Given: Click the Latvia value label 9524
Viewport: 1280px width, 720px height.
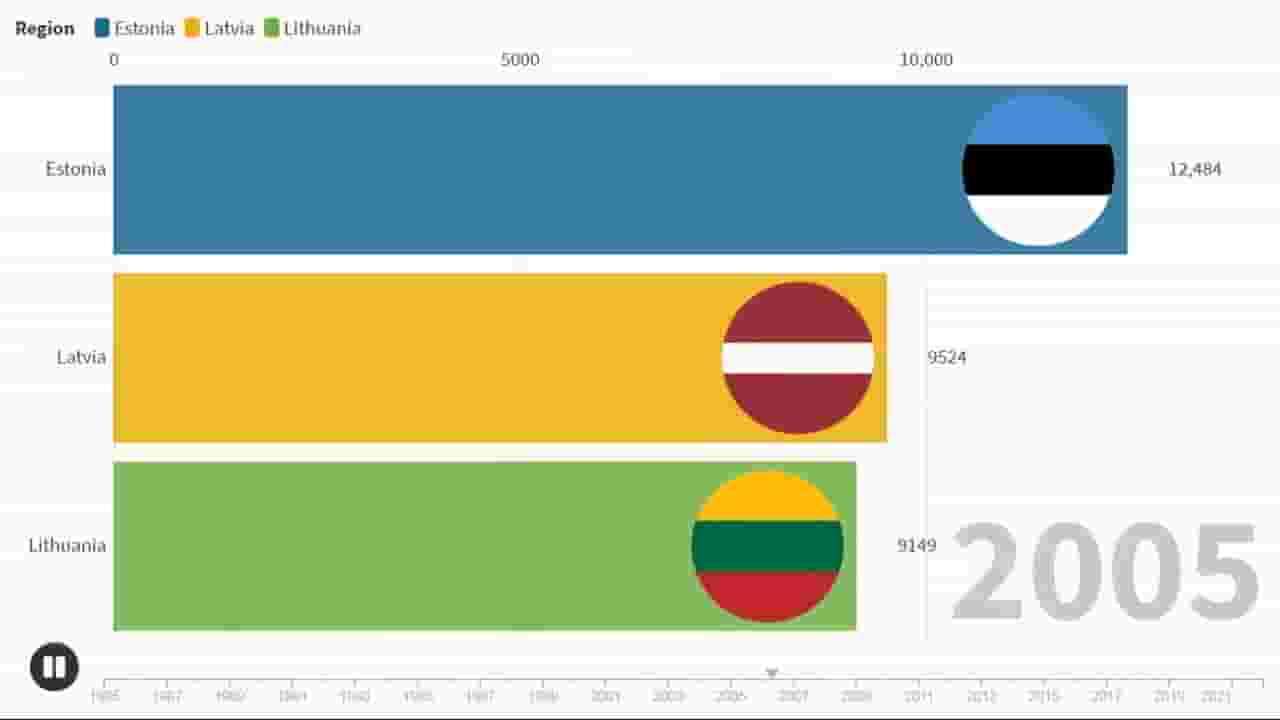Looking at the screenshot, I should (x=947, y=358).
